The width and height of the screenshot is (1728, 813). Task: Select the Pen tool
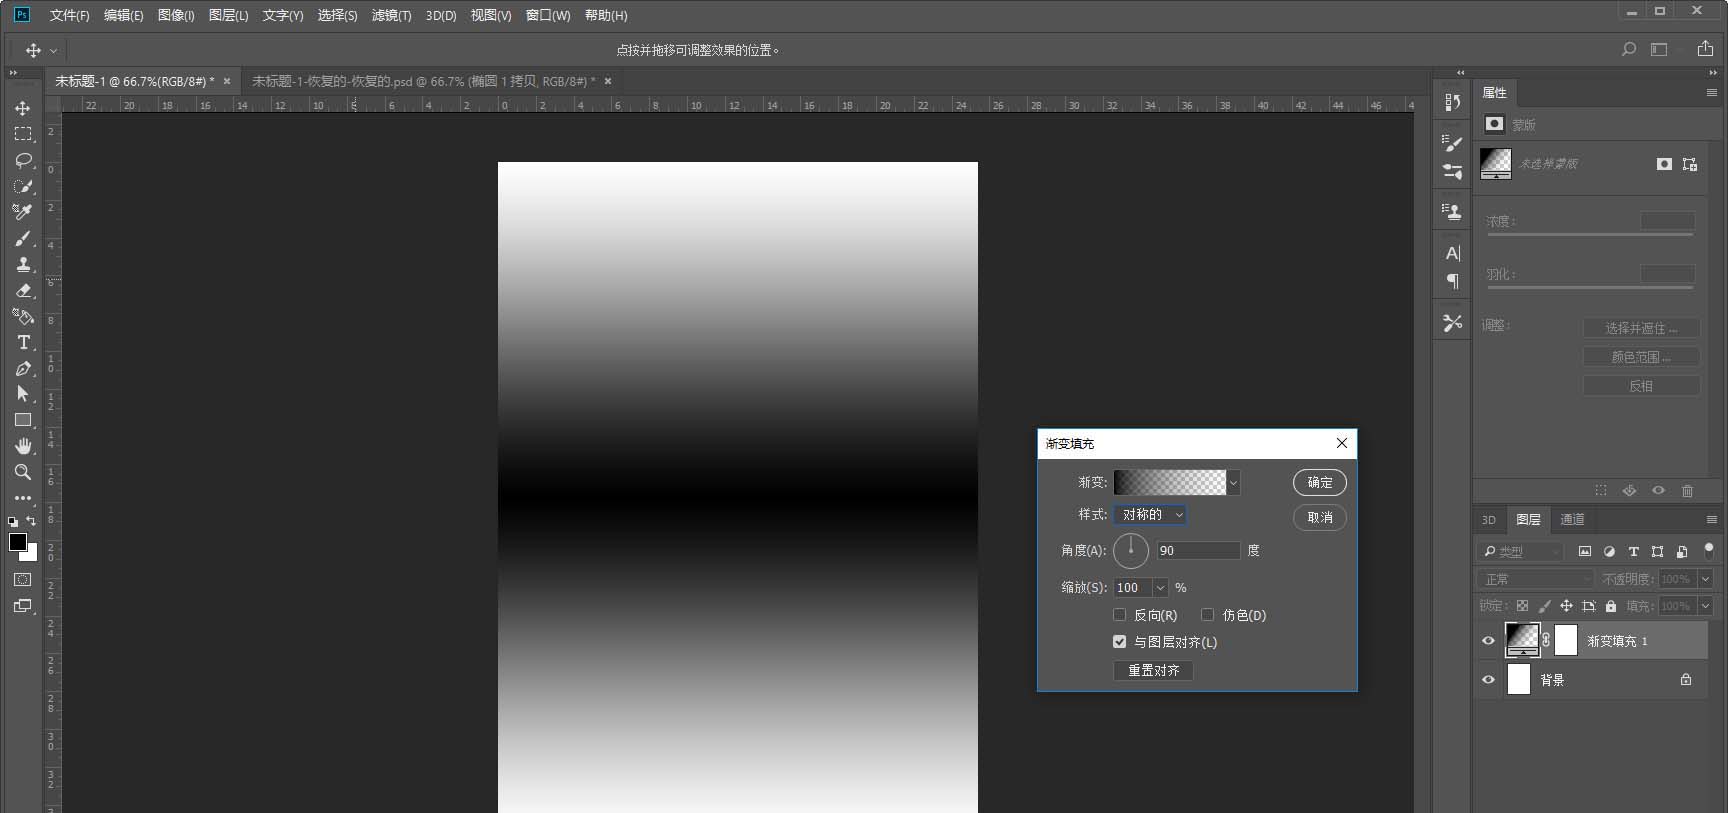click(23, 368)
